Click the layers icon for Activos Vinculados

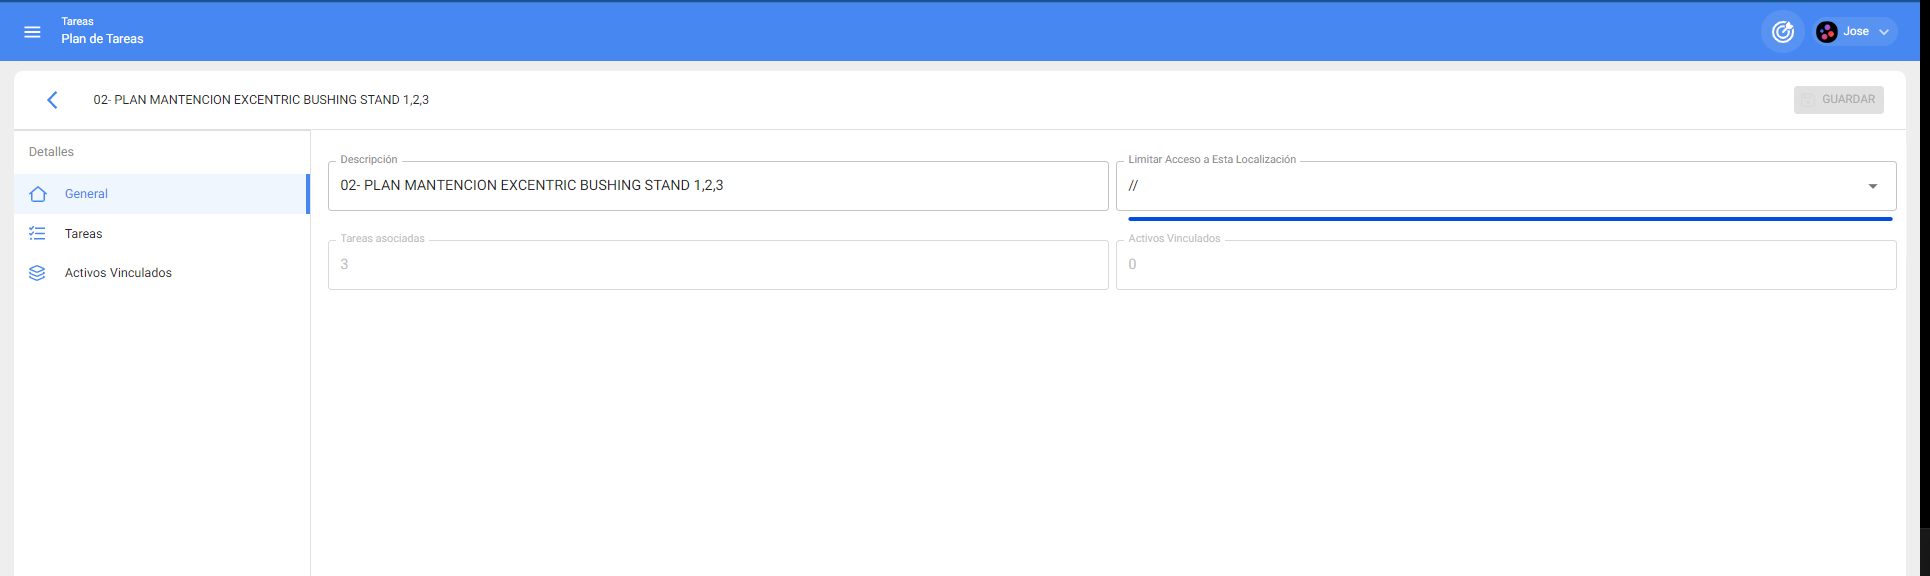pos(38,273)
